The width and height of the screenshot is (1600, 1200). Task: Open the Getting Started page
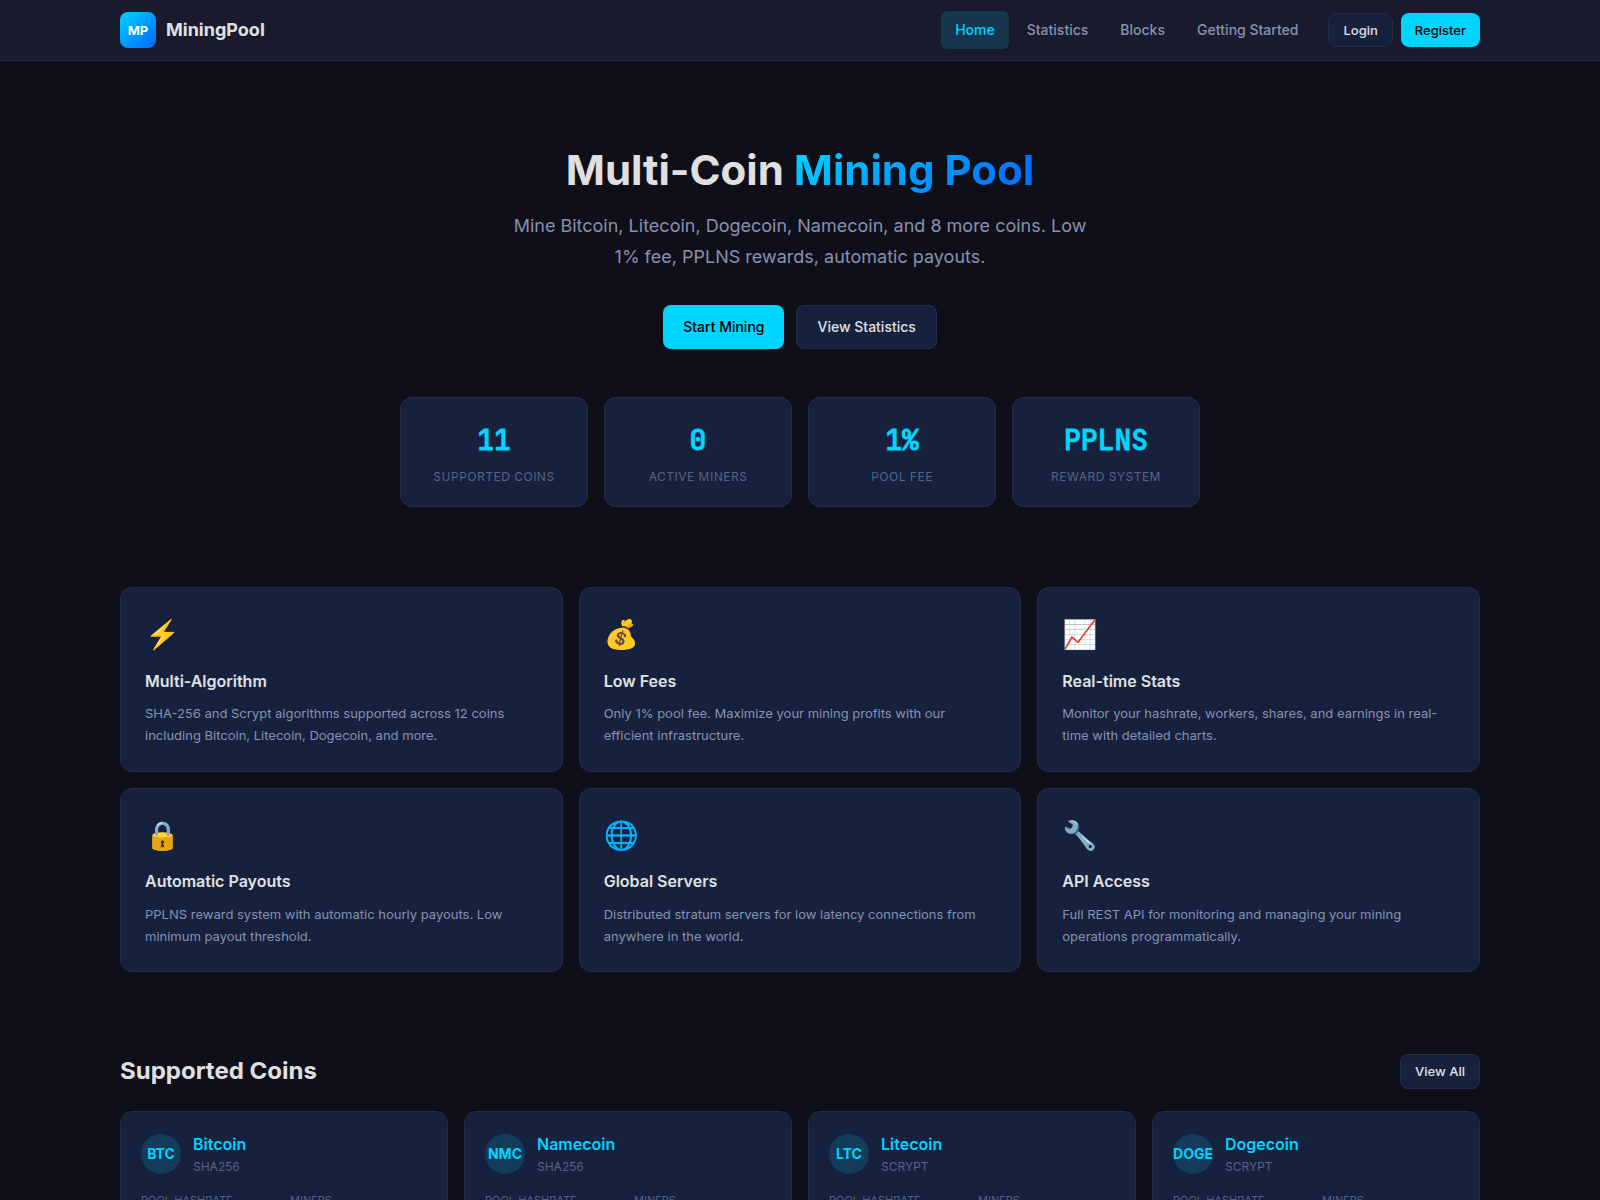(x=1247, y=30)
